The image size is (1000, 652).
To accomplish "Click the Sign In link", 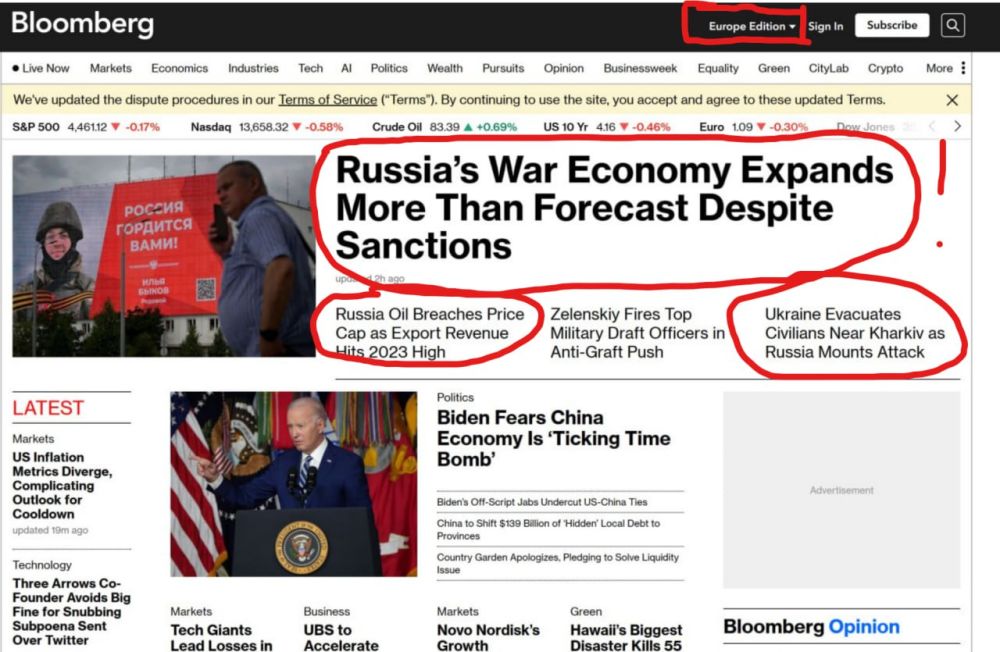I will tap(825, 26).
